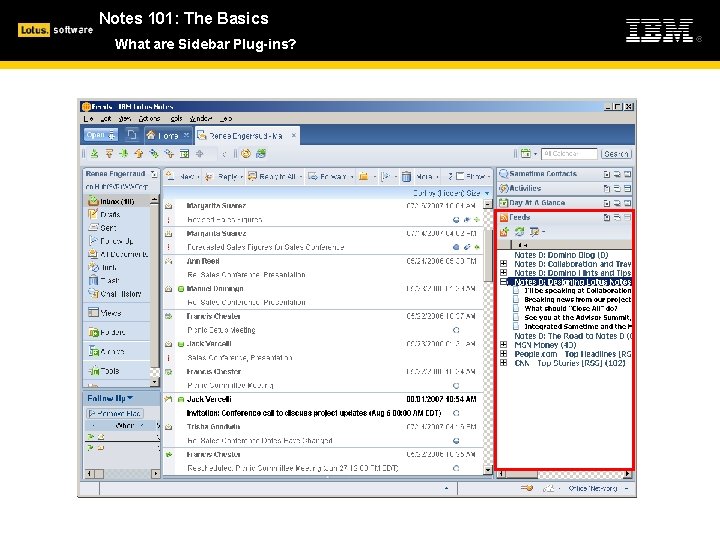This screenshot has width=720, height=540.
Task: Click the refresh feeds icon
Action: [x=519, y=232]
